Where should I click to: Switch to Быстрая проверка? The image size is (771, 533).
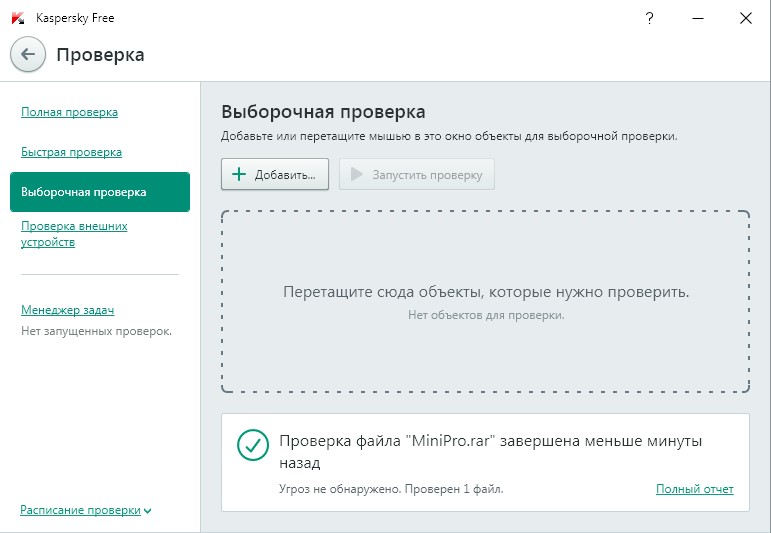coord(71,152)
